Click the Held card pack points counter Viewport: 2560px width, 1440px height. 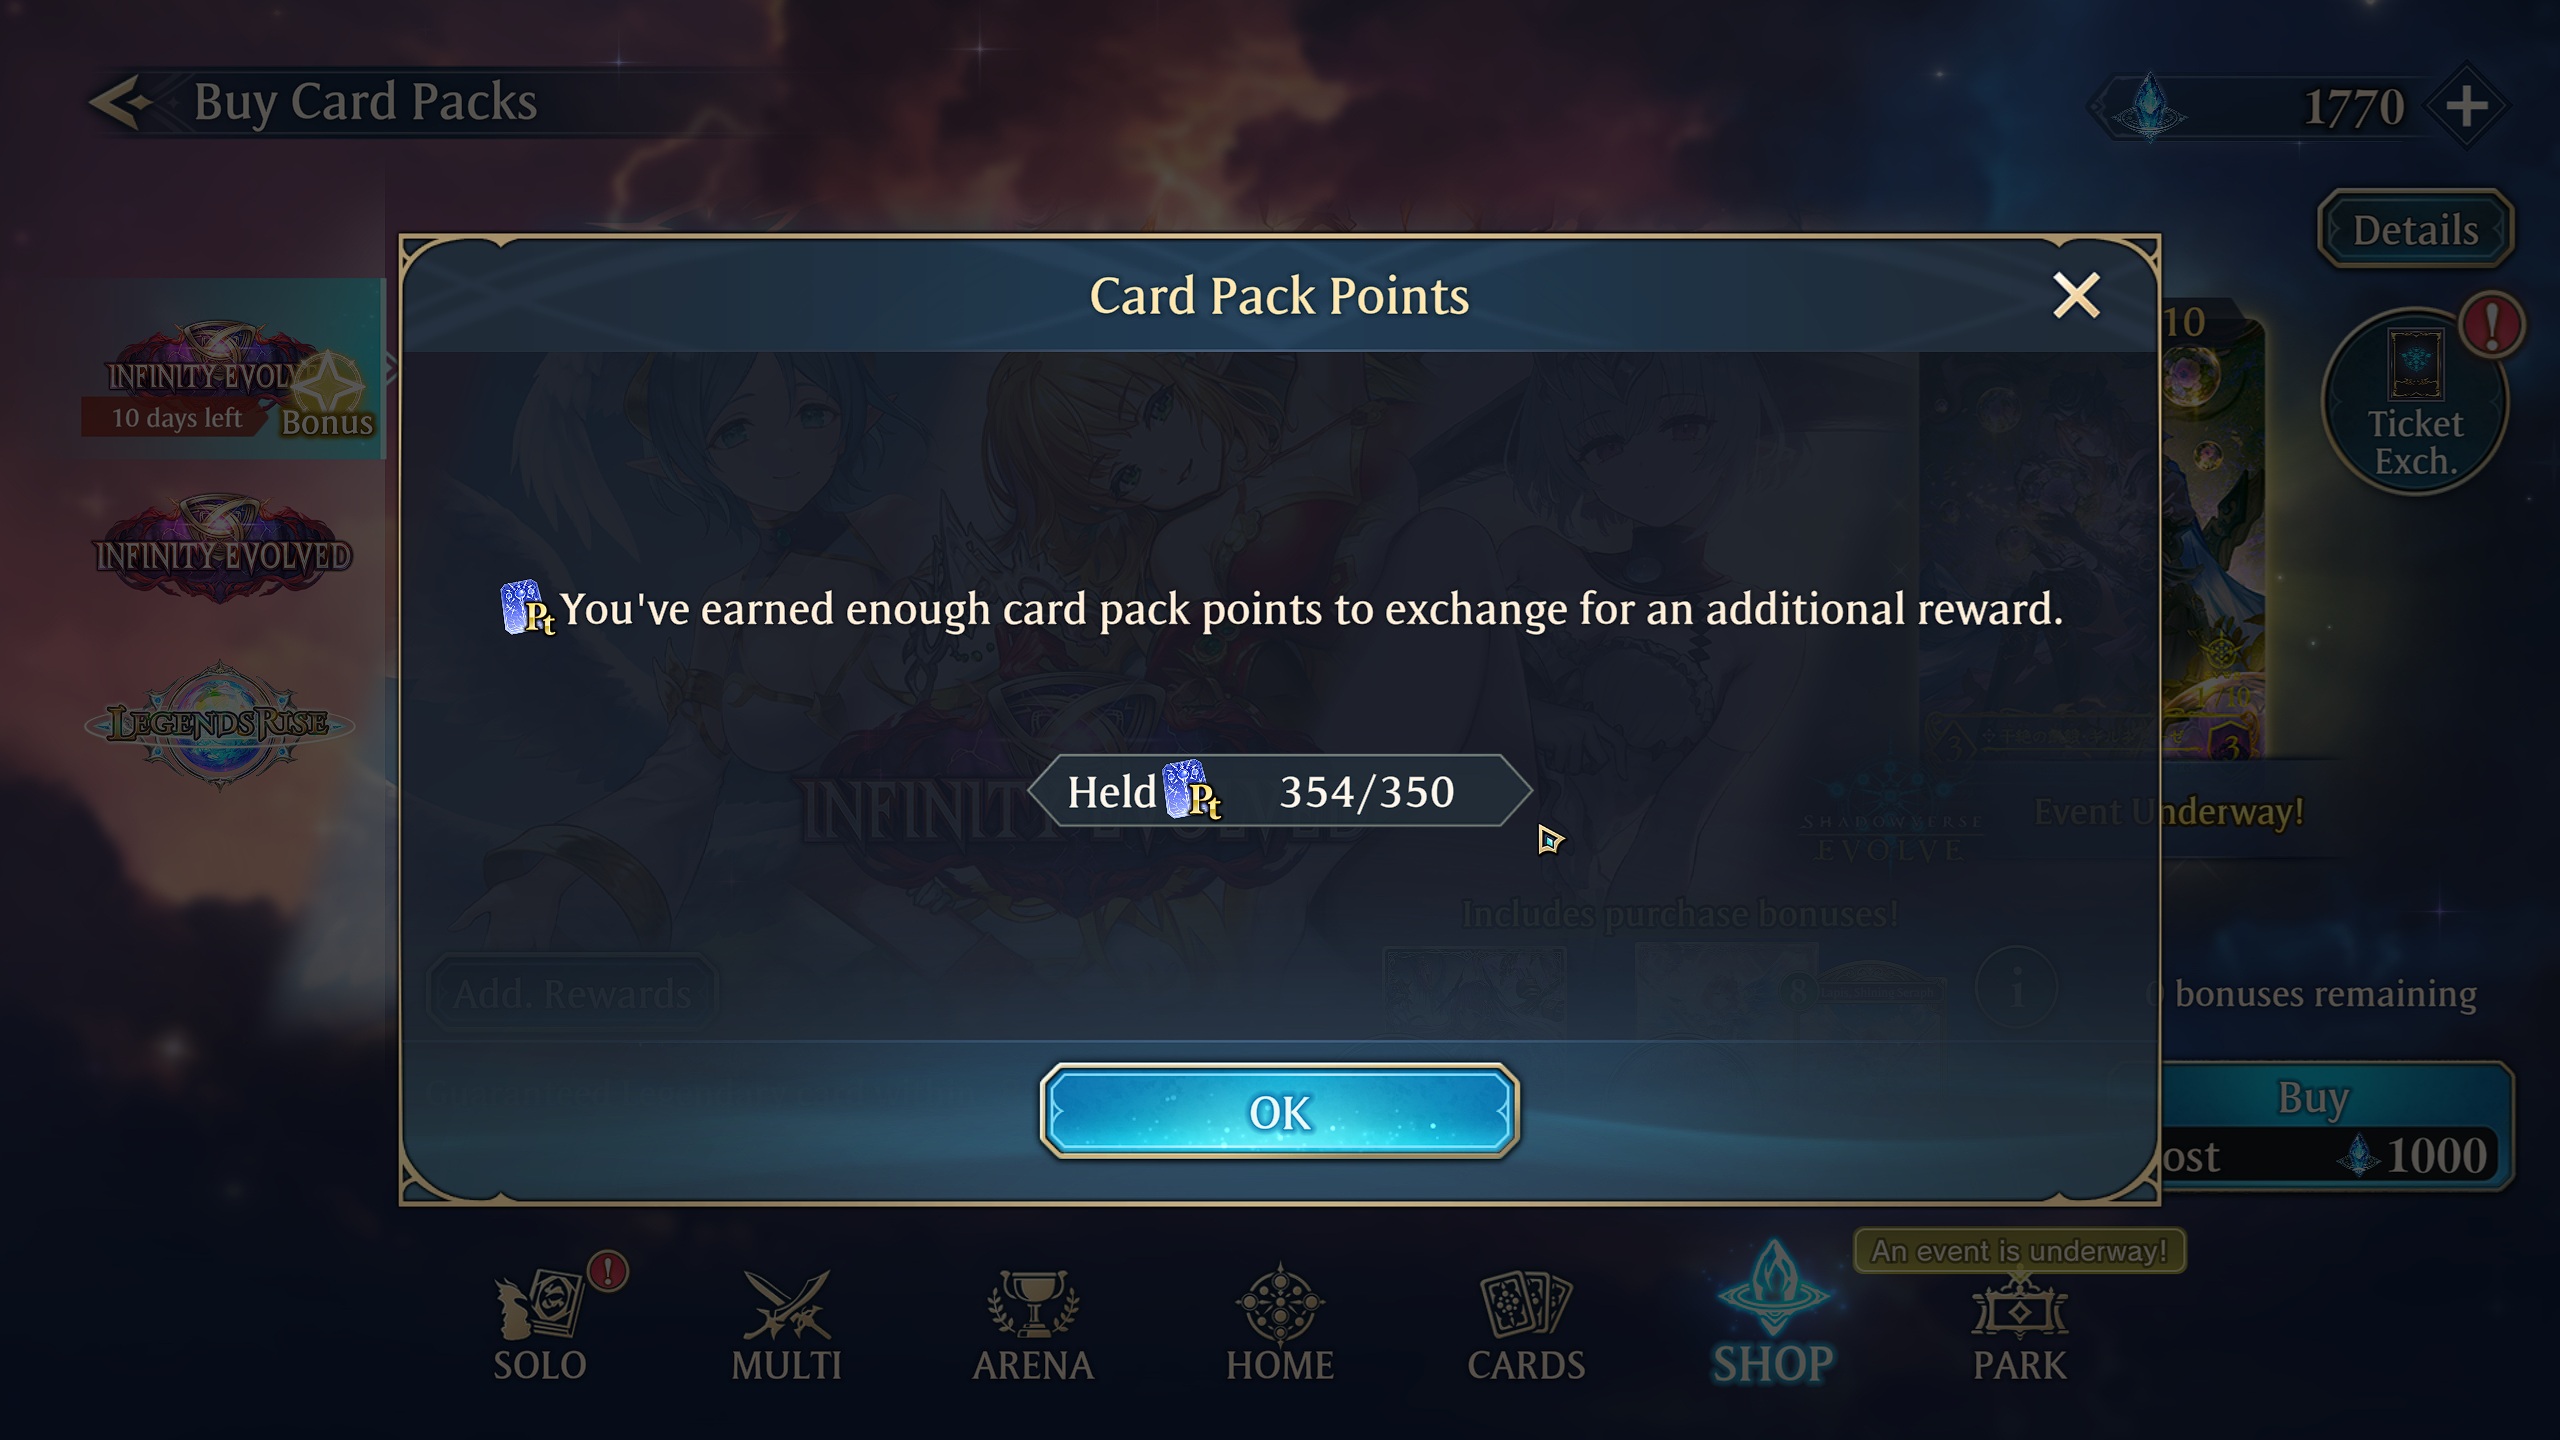1279,791
